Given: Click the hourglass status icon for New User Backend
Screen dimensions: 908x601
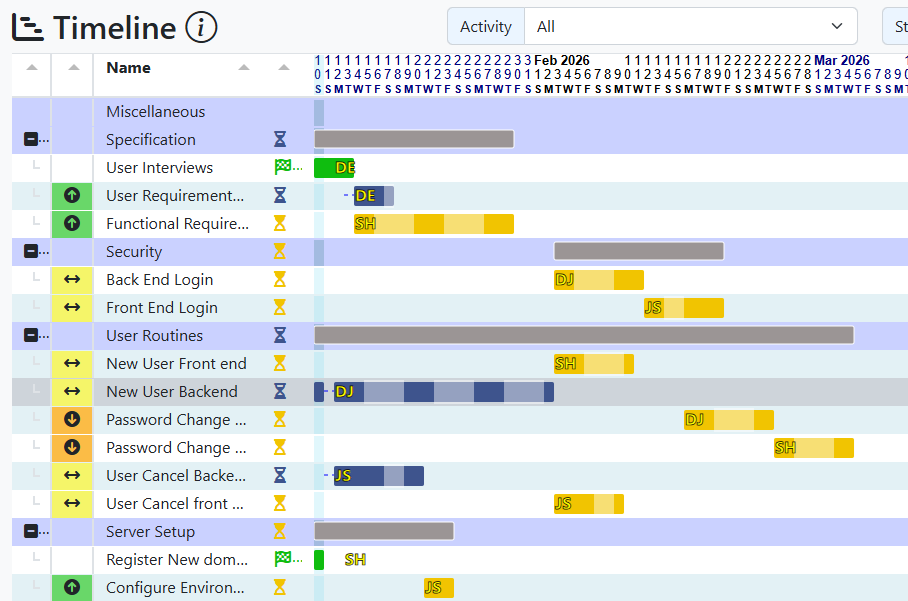Looking at the screenshot, I should point(280,392).
